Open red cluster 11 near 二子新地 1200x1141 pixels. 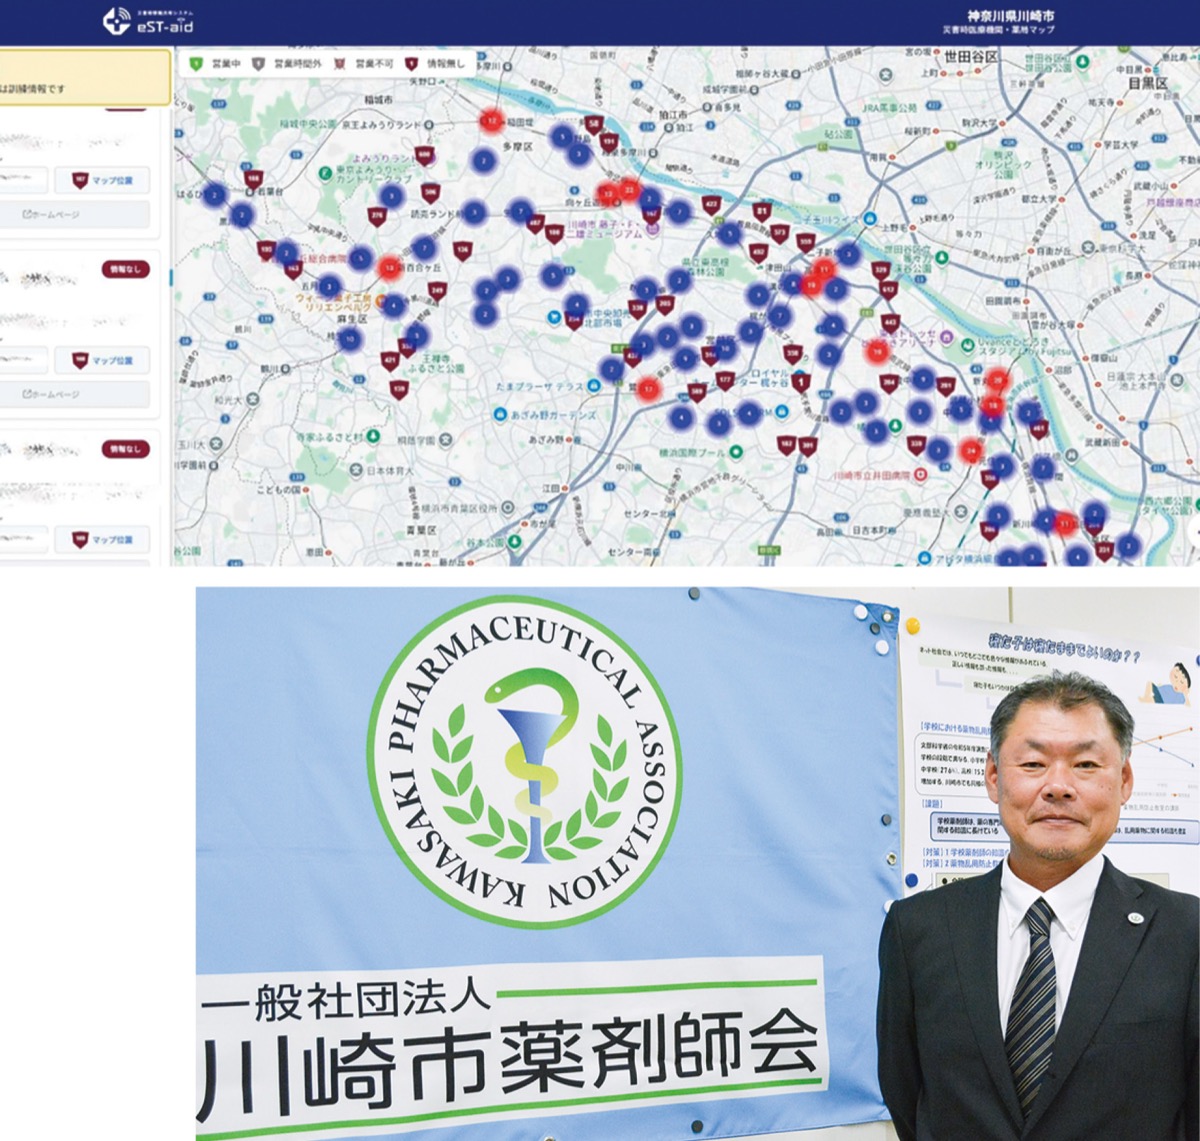[x=825, y=269]
